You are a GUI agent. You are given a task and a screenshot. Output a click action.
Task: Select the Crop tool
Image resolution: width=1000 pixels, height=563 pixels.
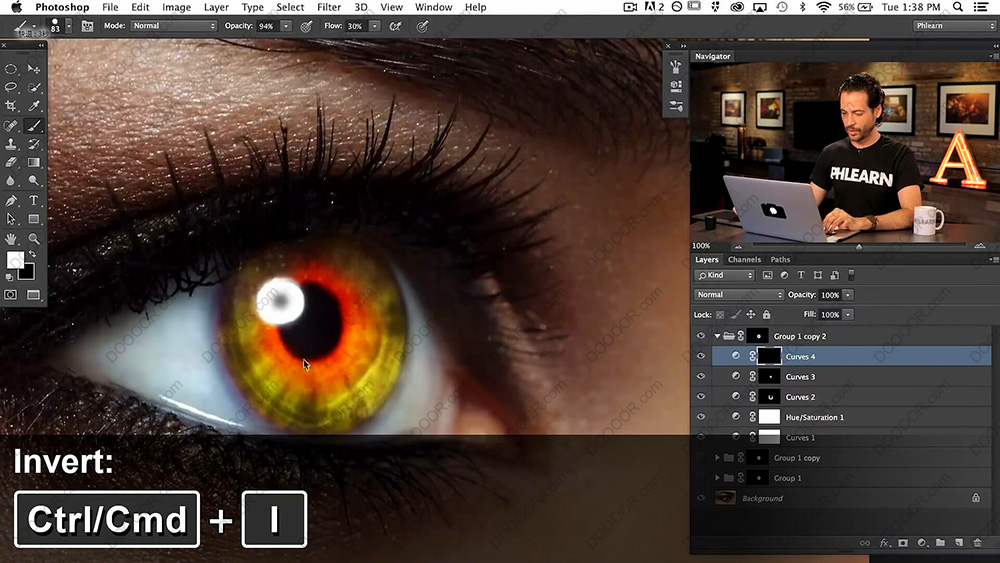[x=11, y=106]
